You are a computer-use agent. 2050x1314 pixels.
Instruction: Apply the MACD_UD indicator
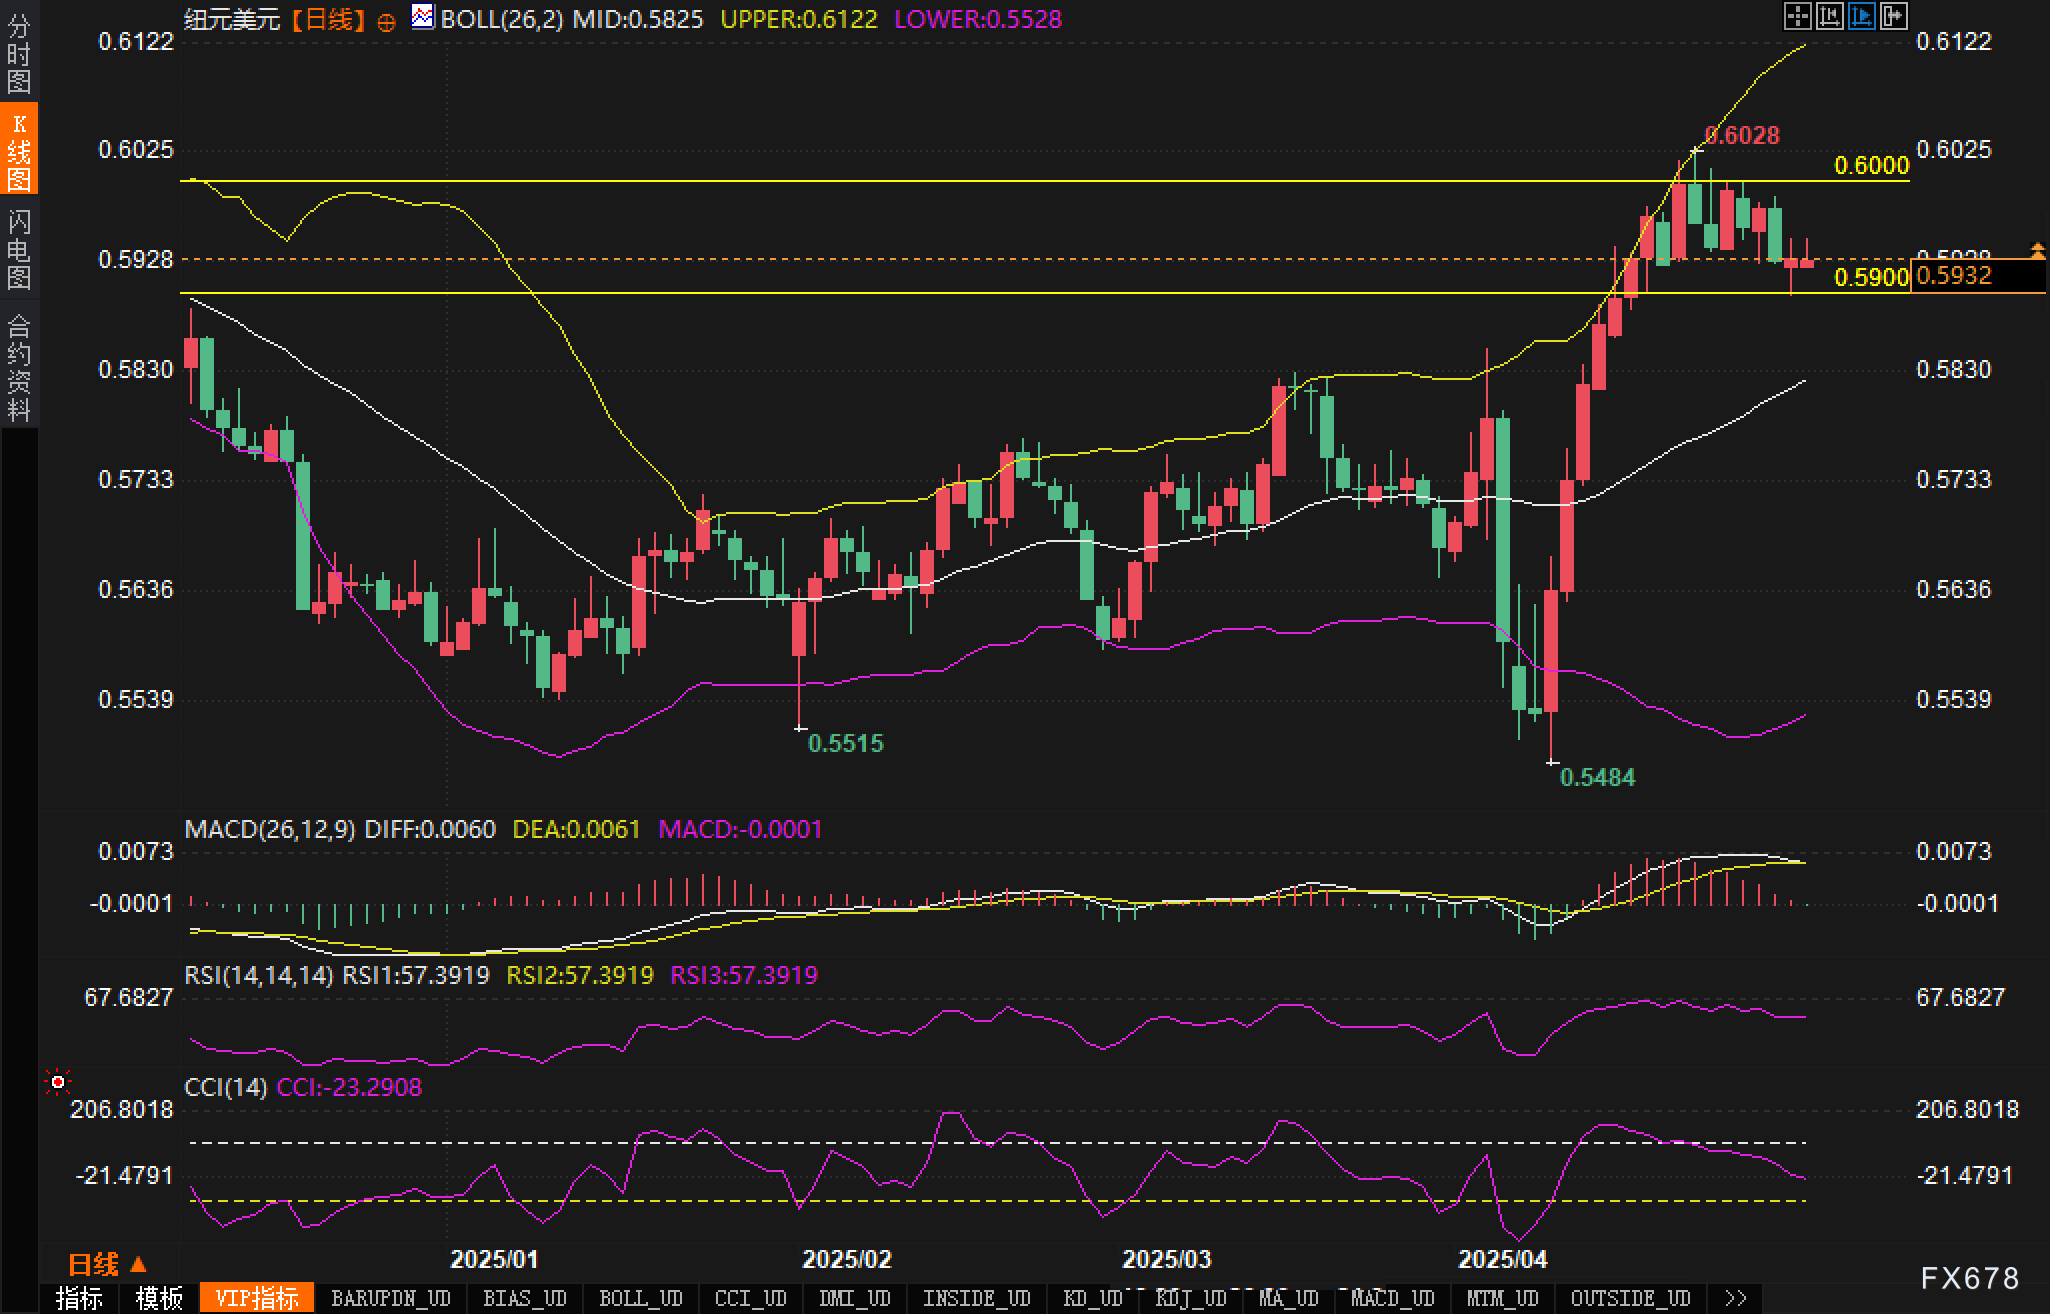point(1392,1298)
